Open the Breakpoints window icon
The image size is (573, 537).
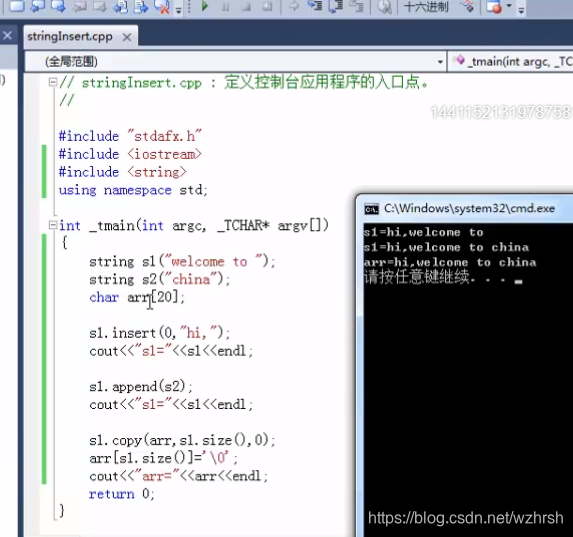tap(494, 7)
